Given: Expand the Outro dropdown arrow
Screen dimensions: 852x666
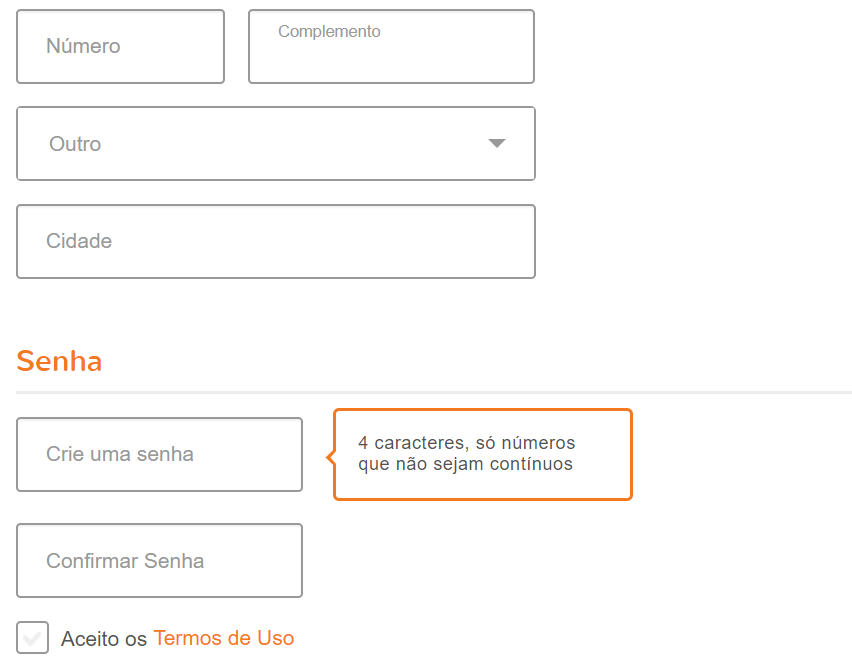Looking at the screenshot, I should [496, 144].
